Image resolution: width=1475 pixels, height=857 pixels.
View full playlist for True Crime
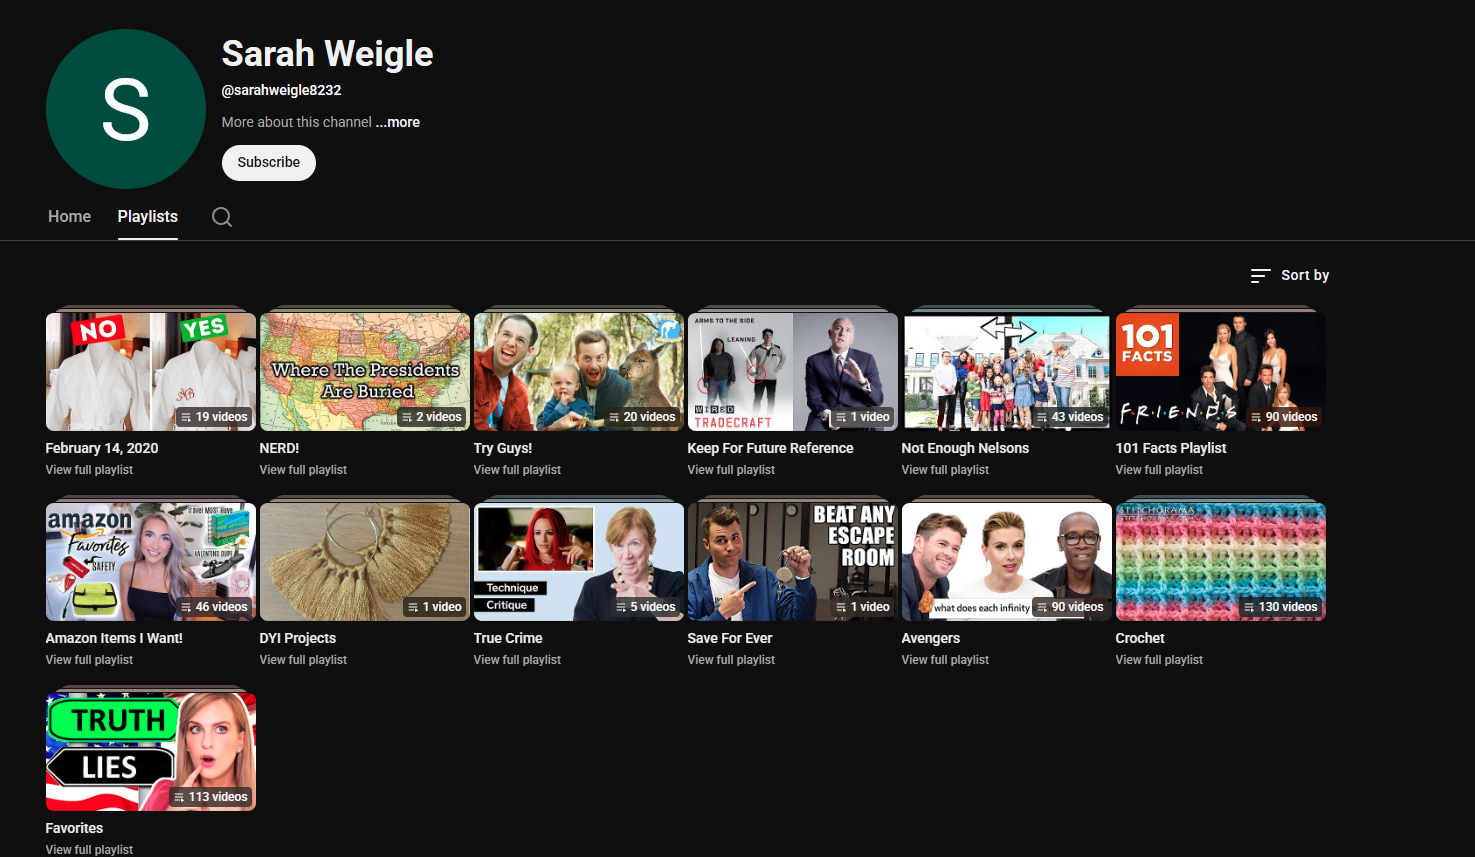tap(517, 660)
